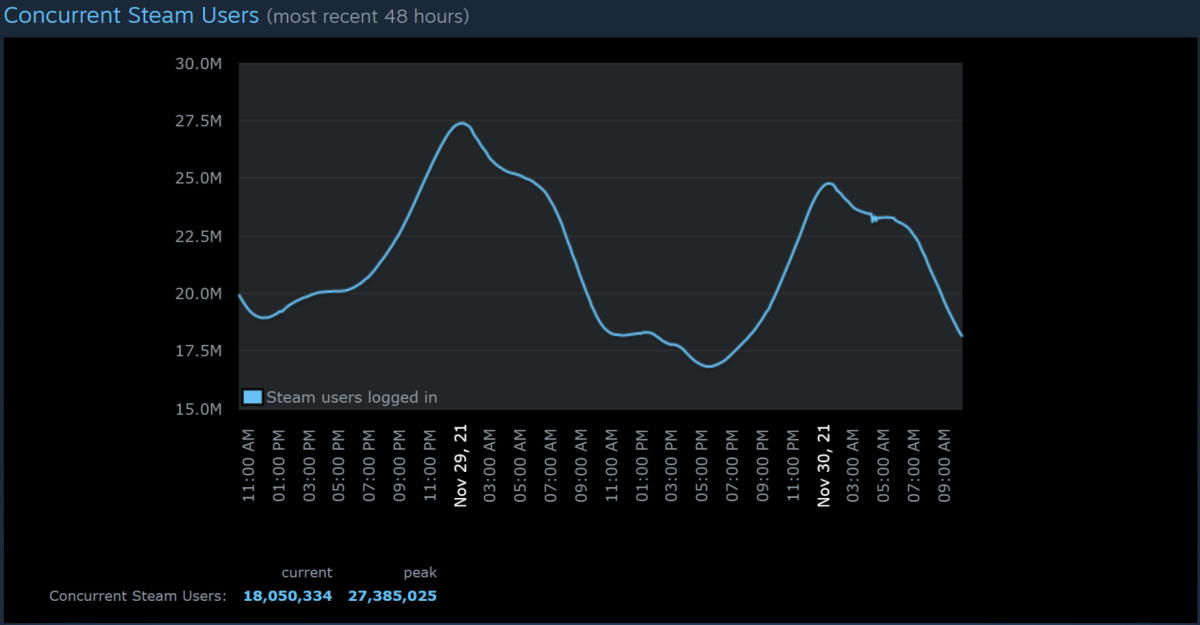Viewport: 1200px width, 625px height.
Task: Click the most recent 48 hours subtitle
Action: (368, 17)
